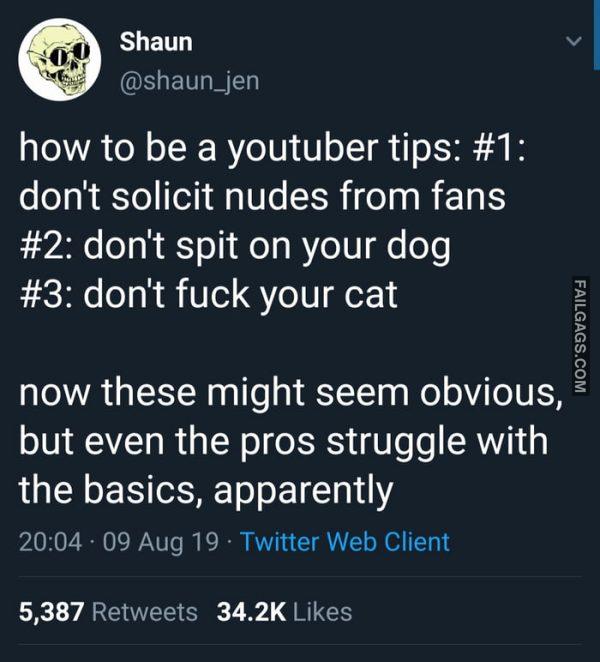View the Retweets label list

tap(144, 612)
